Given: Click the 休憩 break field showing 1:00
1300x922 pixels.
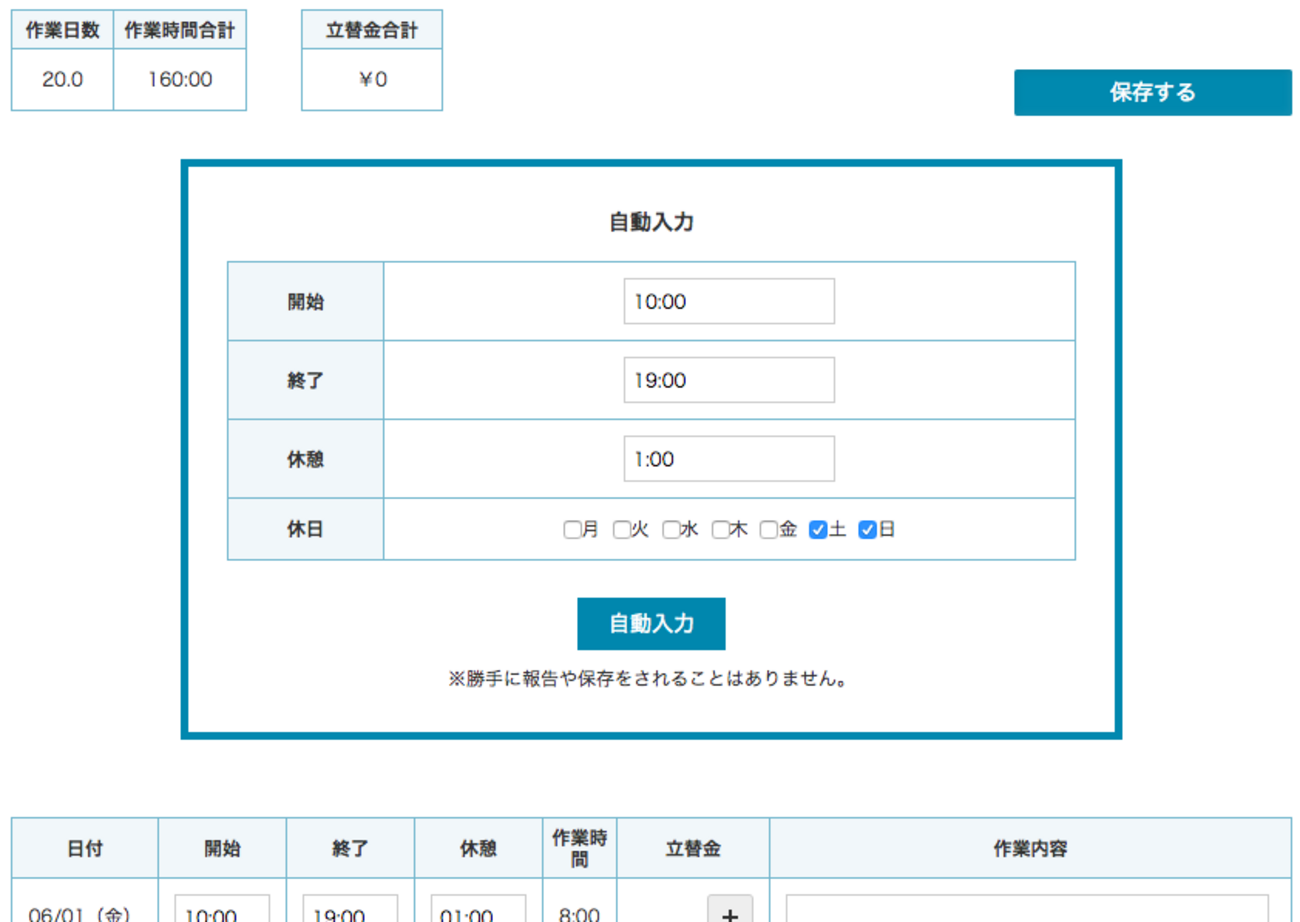Looking at the screenshot, I should (729, 457).
